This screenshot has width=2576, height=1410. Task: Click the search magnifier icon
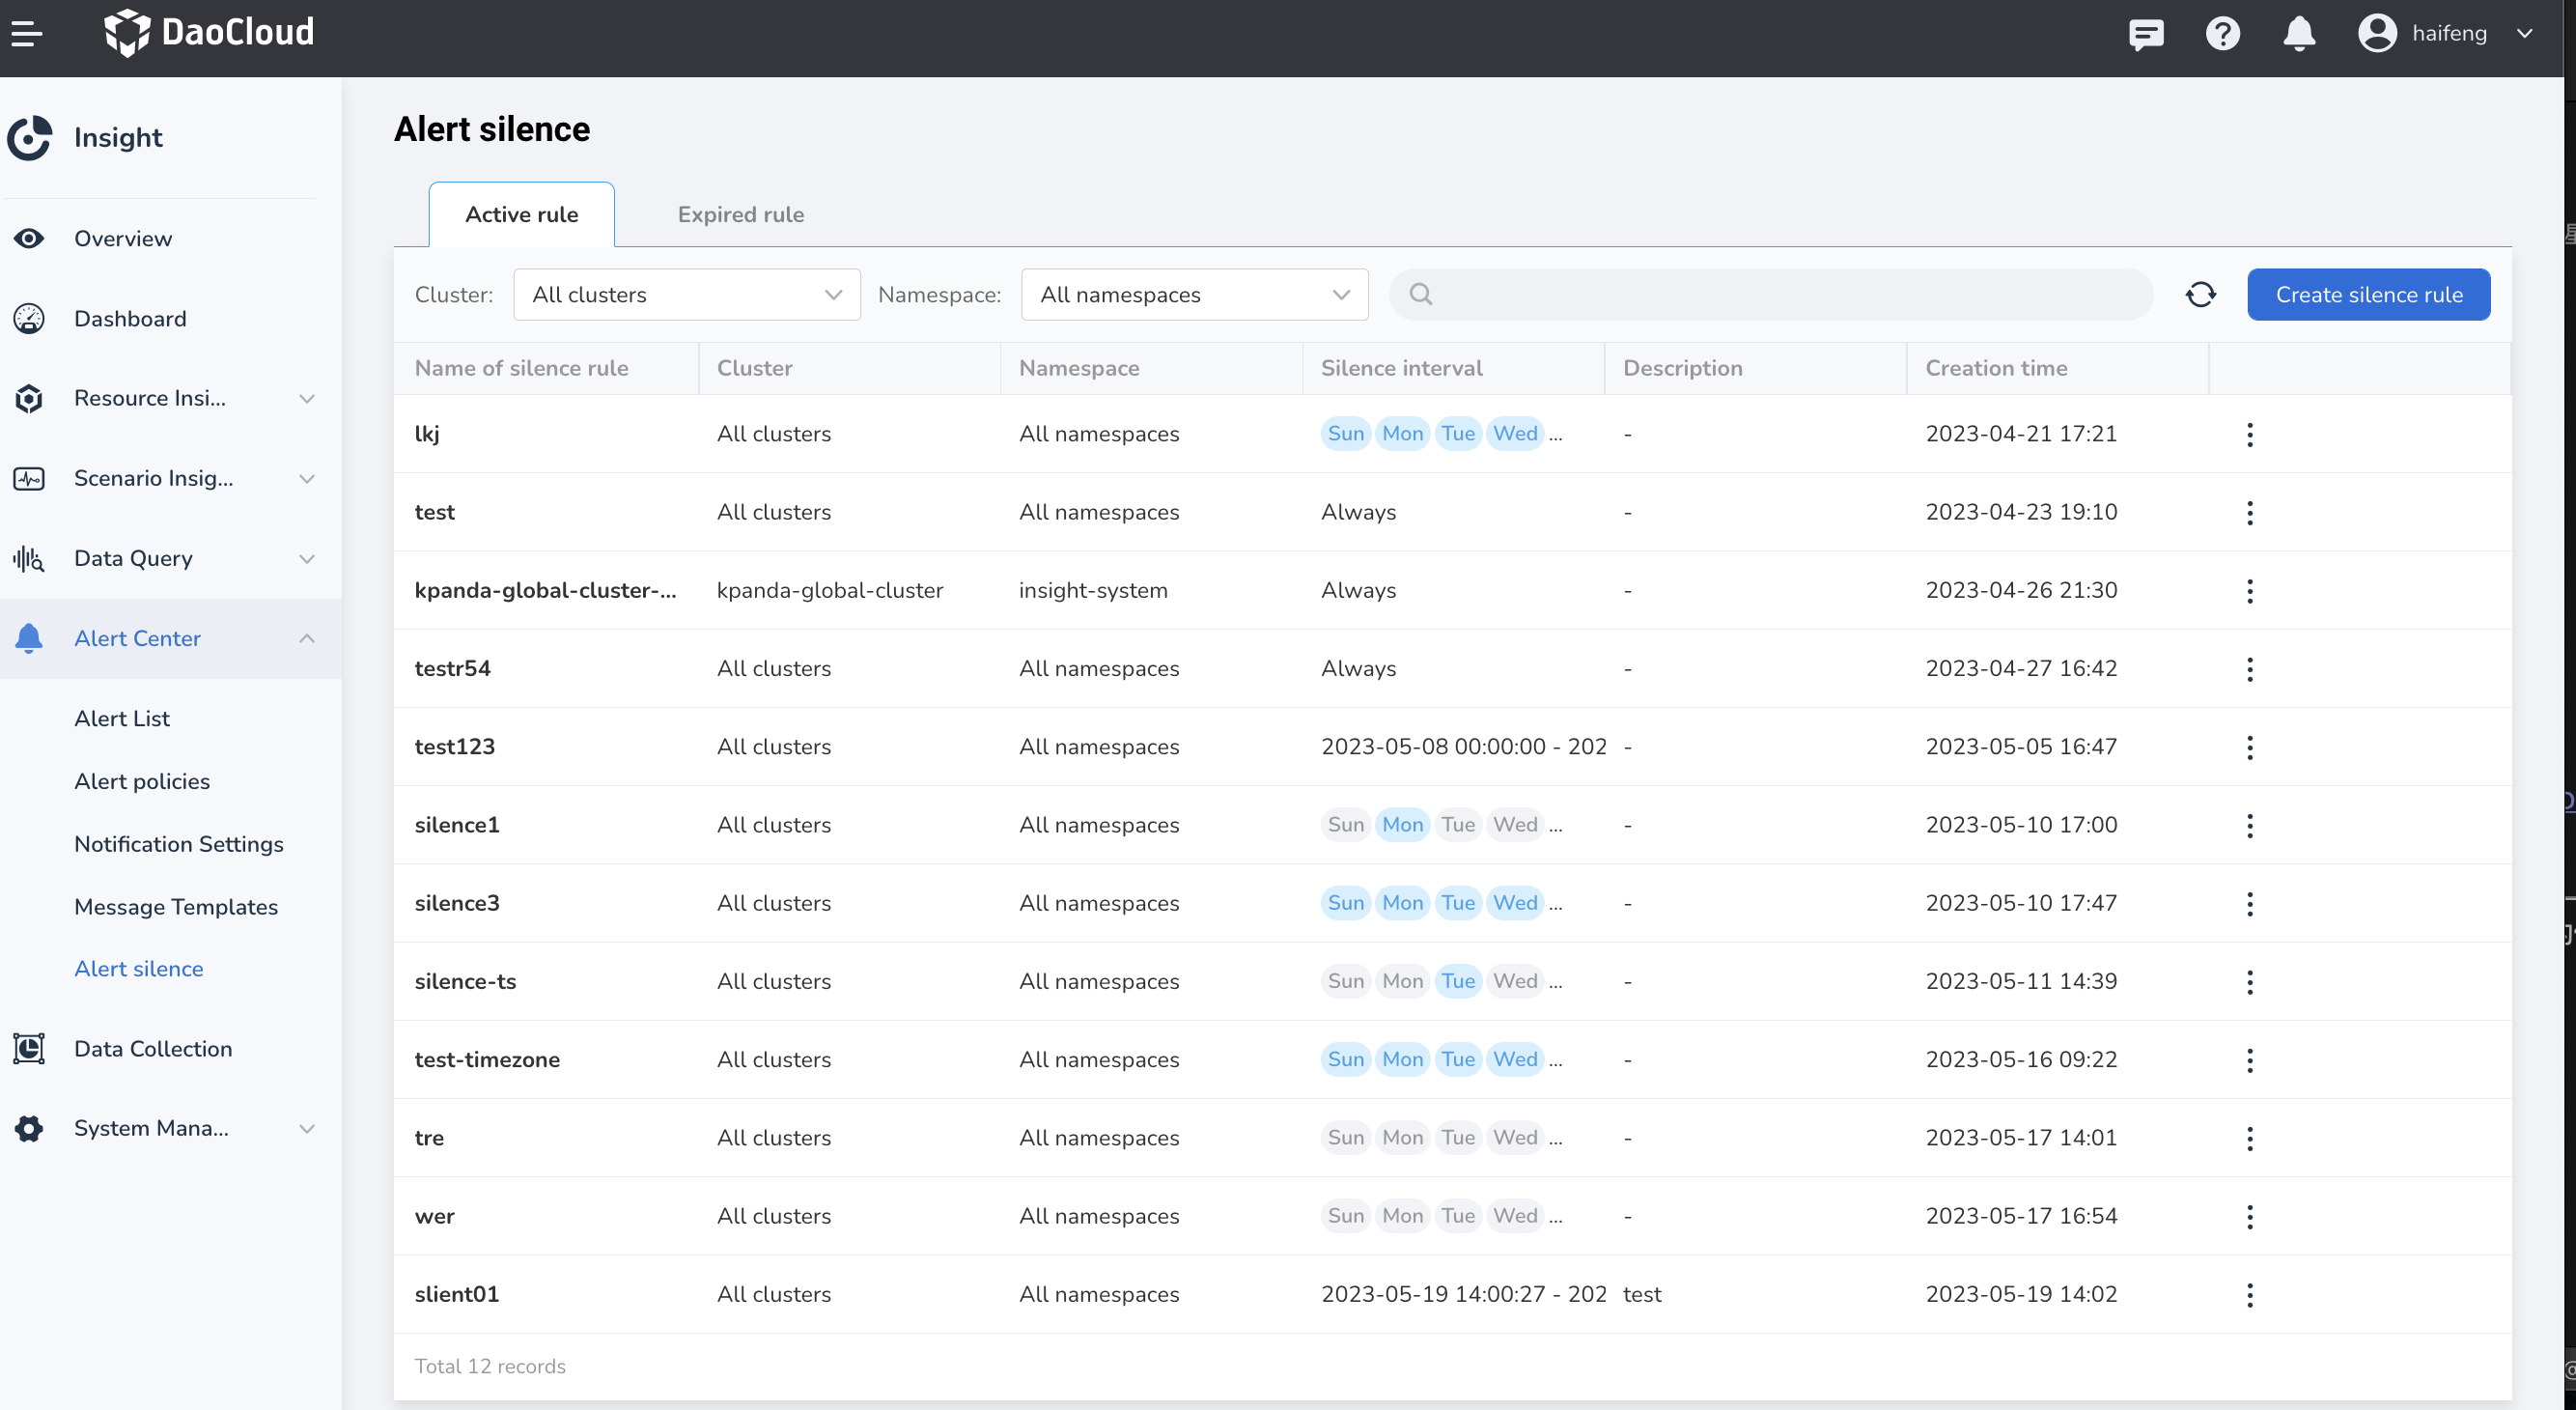tap(1420, 294)
